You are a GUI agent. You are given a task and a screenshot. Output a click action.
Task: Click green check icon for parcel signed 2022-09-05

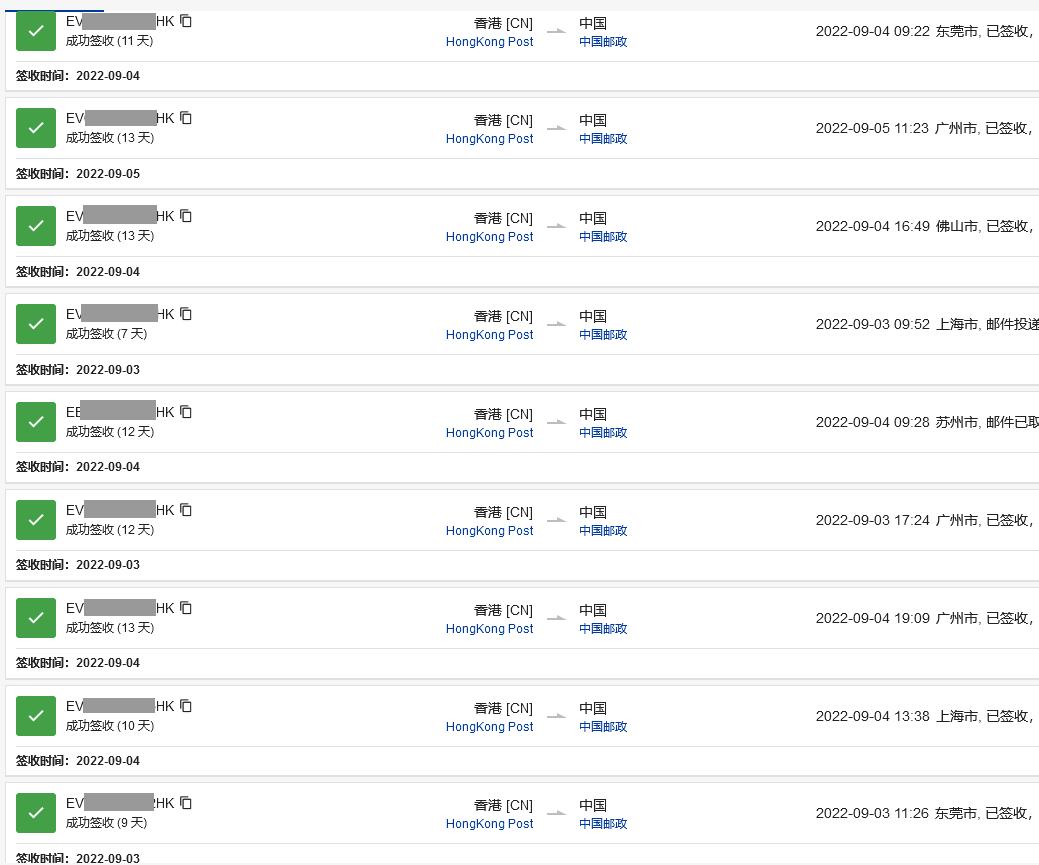[x=36, y=128]
